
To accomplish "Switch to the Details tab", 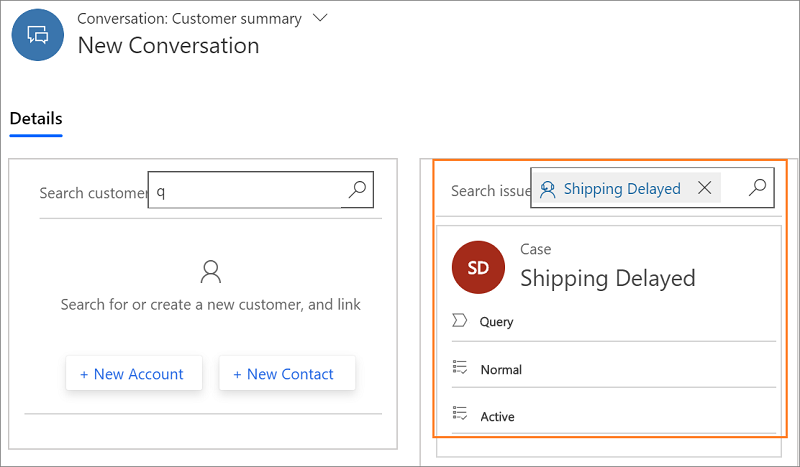I will click(x=36, y=119).
